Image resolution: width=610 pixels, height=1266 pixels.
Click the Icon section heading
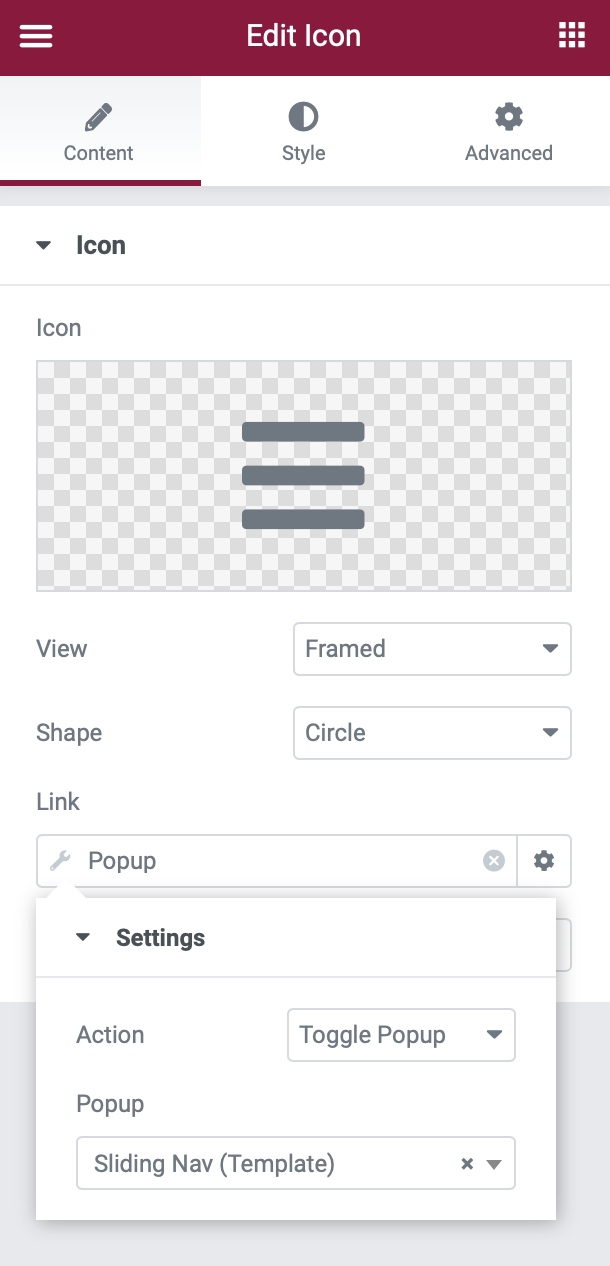pyautogui.click(x=101, y=246)
